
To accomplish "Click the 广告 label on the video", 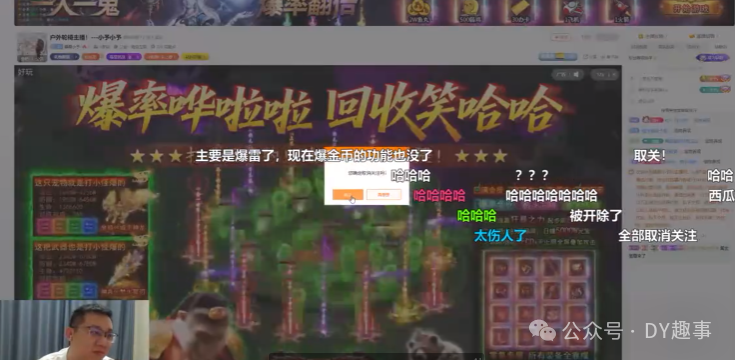I will pos(561,74).
